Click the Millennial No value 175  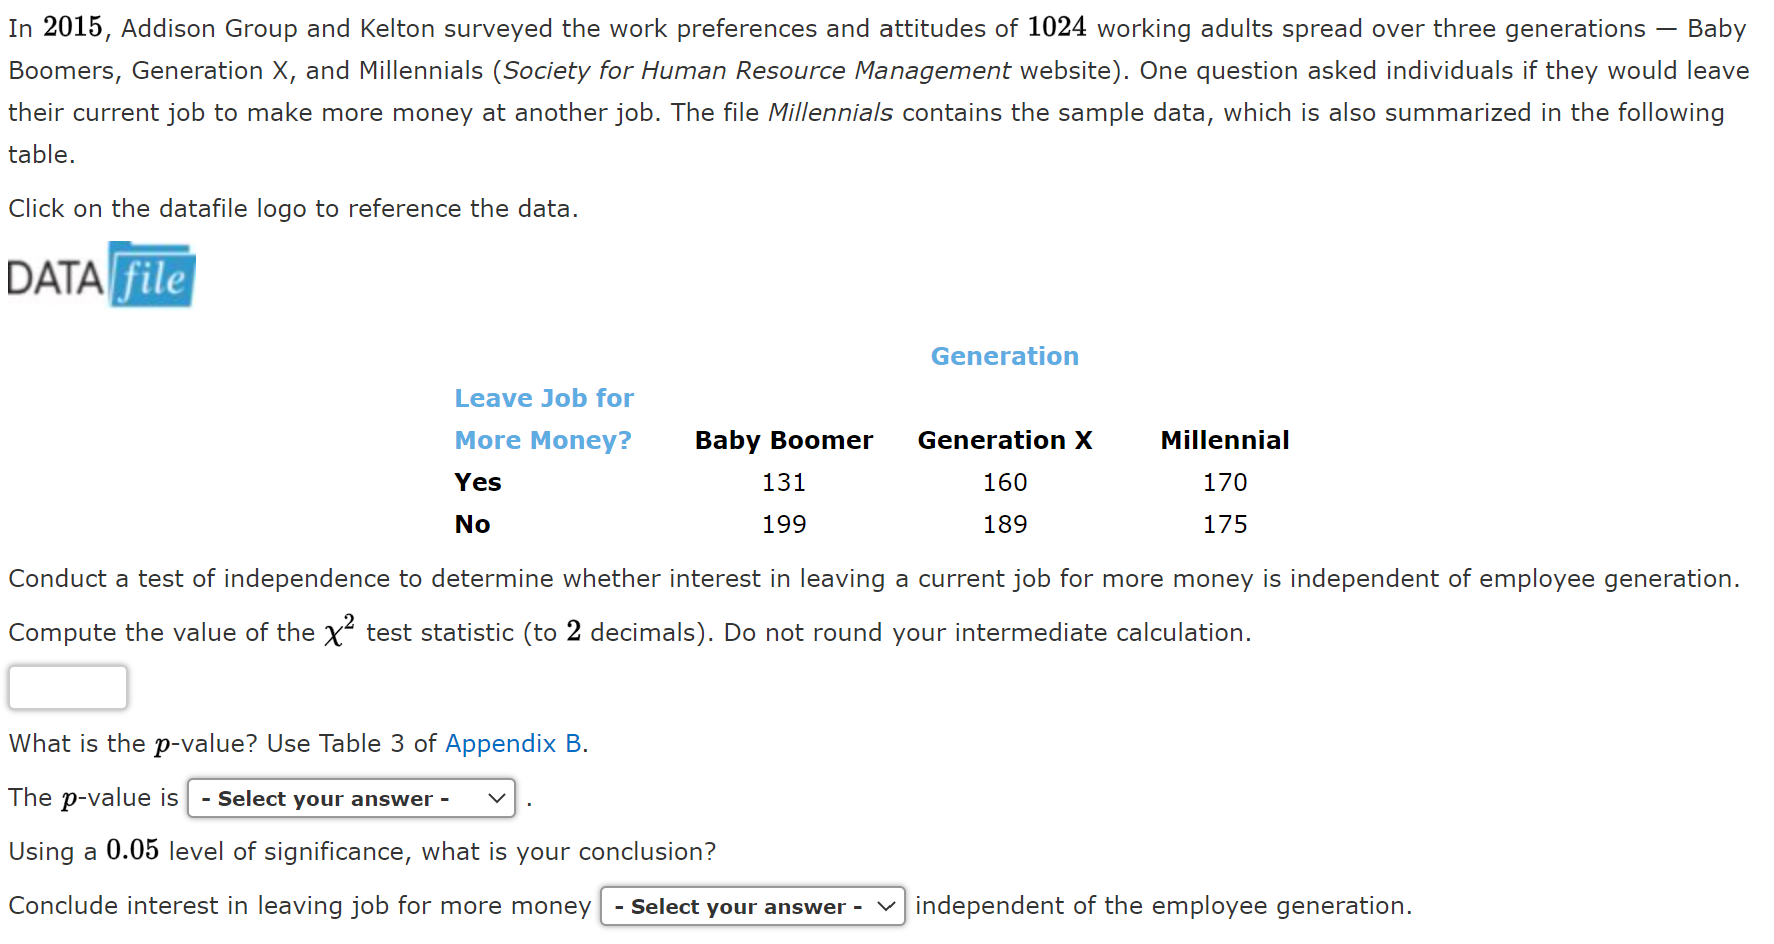click(1225, 524)
